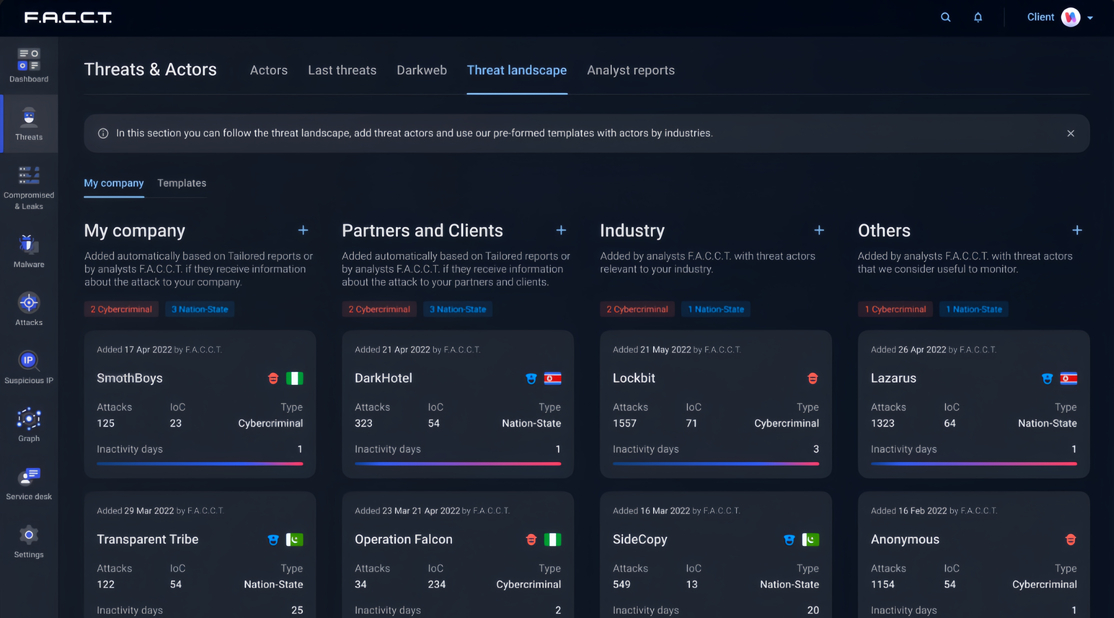Switch to the Templates sub-tab

point(181,183)
